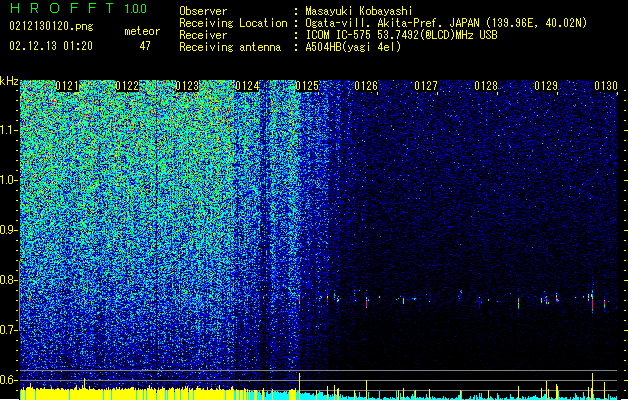Click the 'Observer' field label
Screen dimensions: 629x400
[x=203, y=11]
